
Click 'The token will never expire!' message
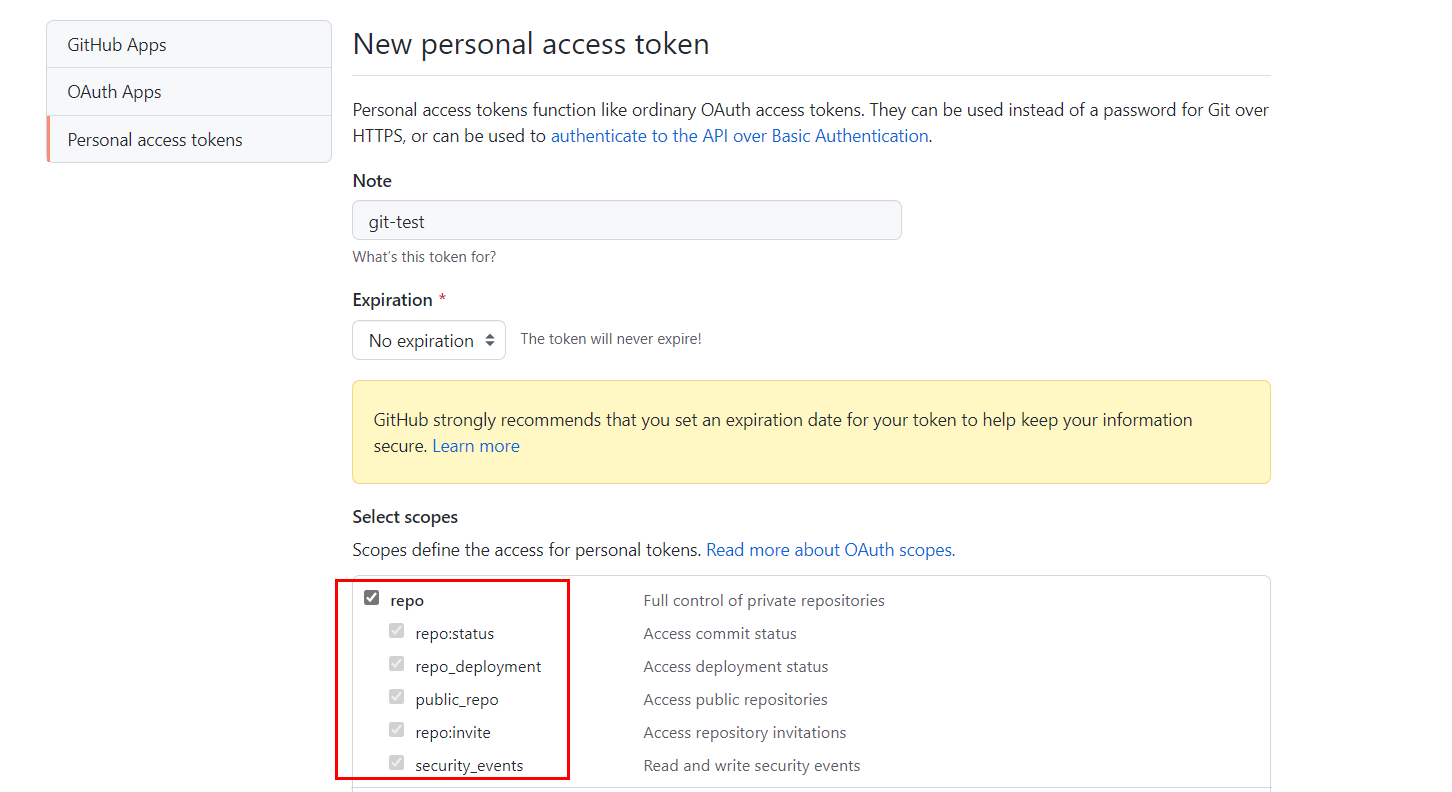point(611,339)
